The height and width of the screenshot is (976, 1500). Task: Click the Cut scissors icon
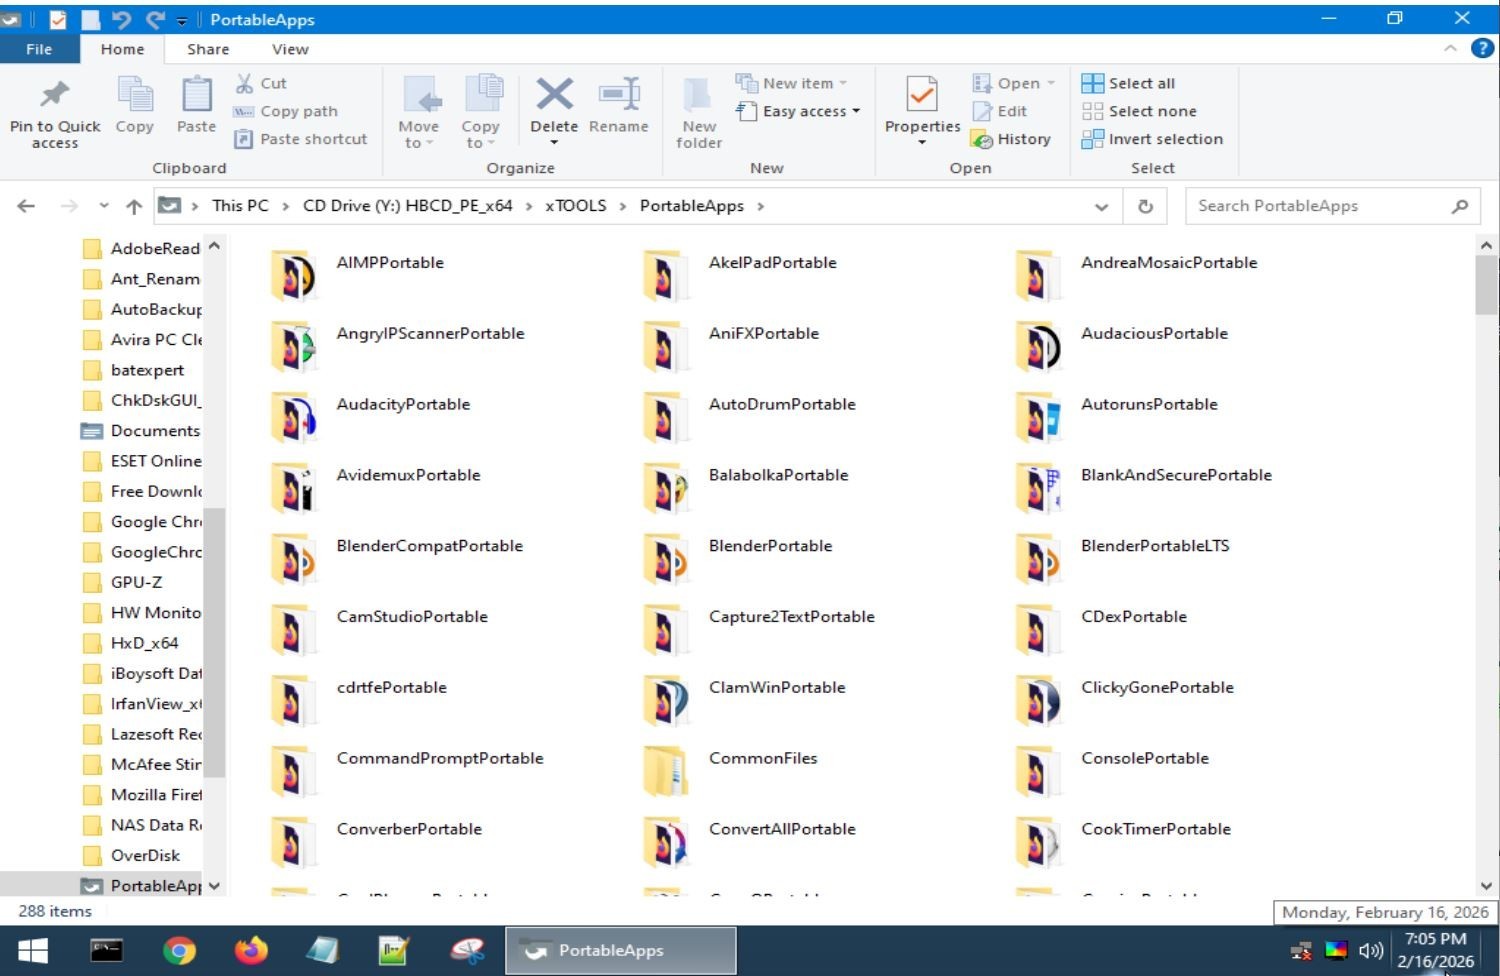tap(245, 83)
